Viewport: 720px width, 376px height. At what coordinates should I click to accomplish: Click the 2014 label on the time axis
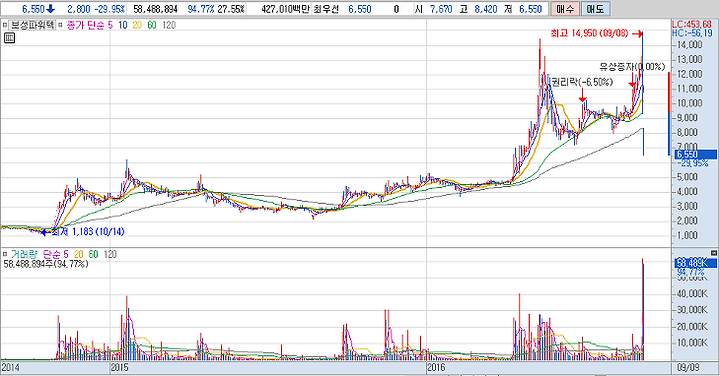[x=10, y=367]
